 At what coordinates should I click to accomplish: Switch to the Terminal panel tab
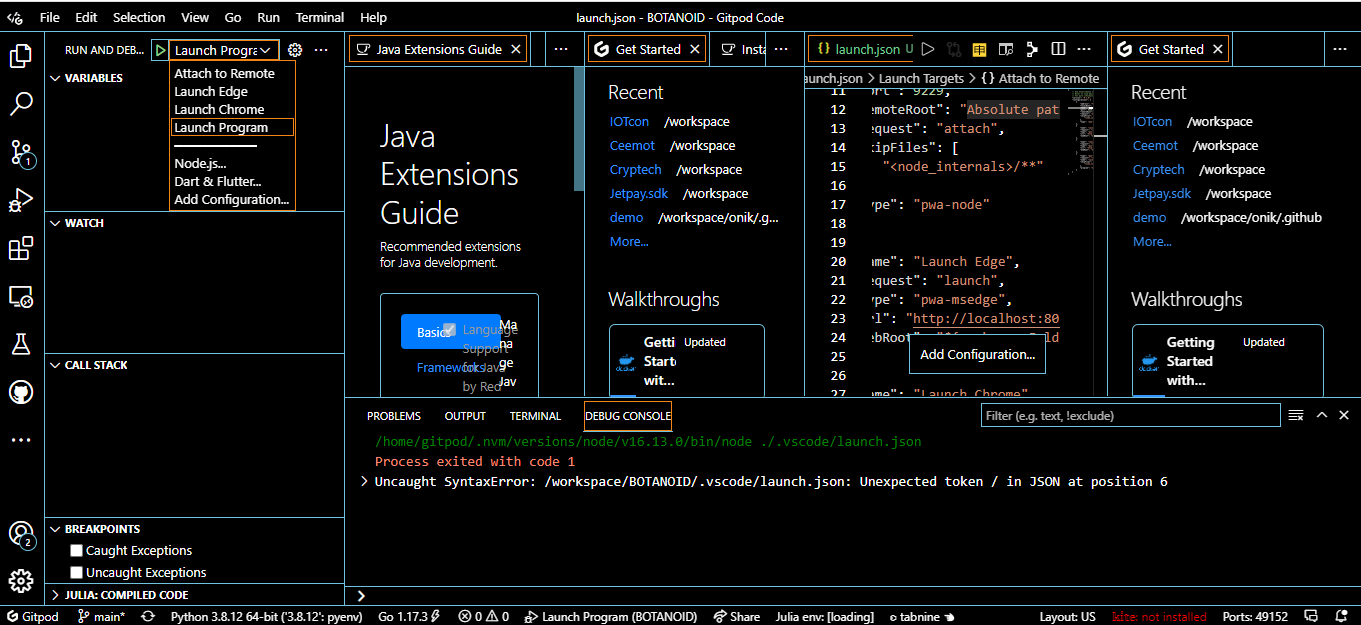pos(535,416)
